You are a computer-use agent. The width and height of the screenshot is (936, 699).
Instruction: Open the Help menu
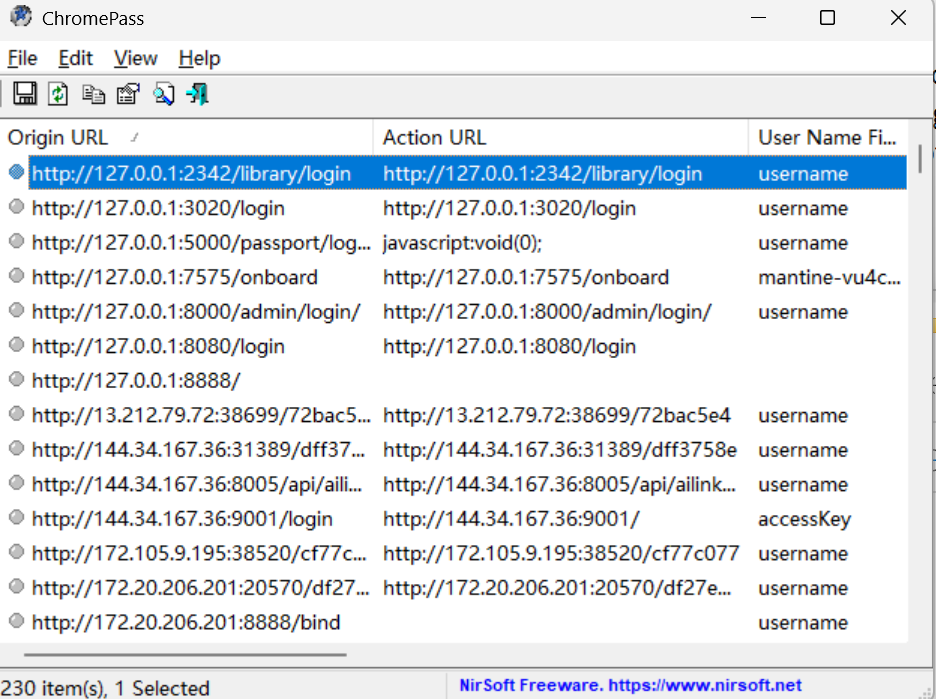click(x=198, y=58)
